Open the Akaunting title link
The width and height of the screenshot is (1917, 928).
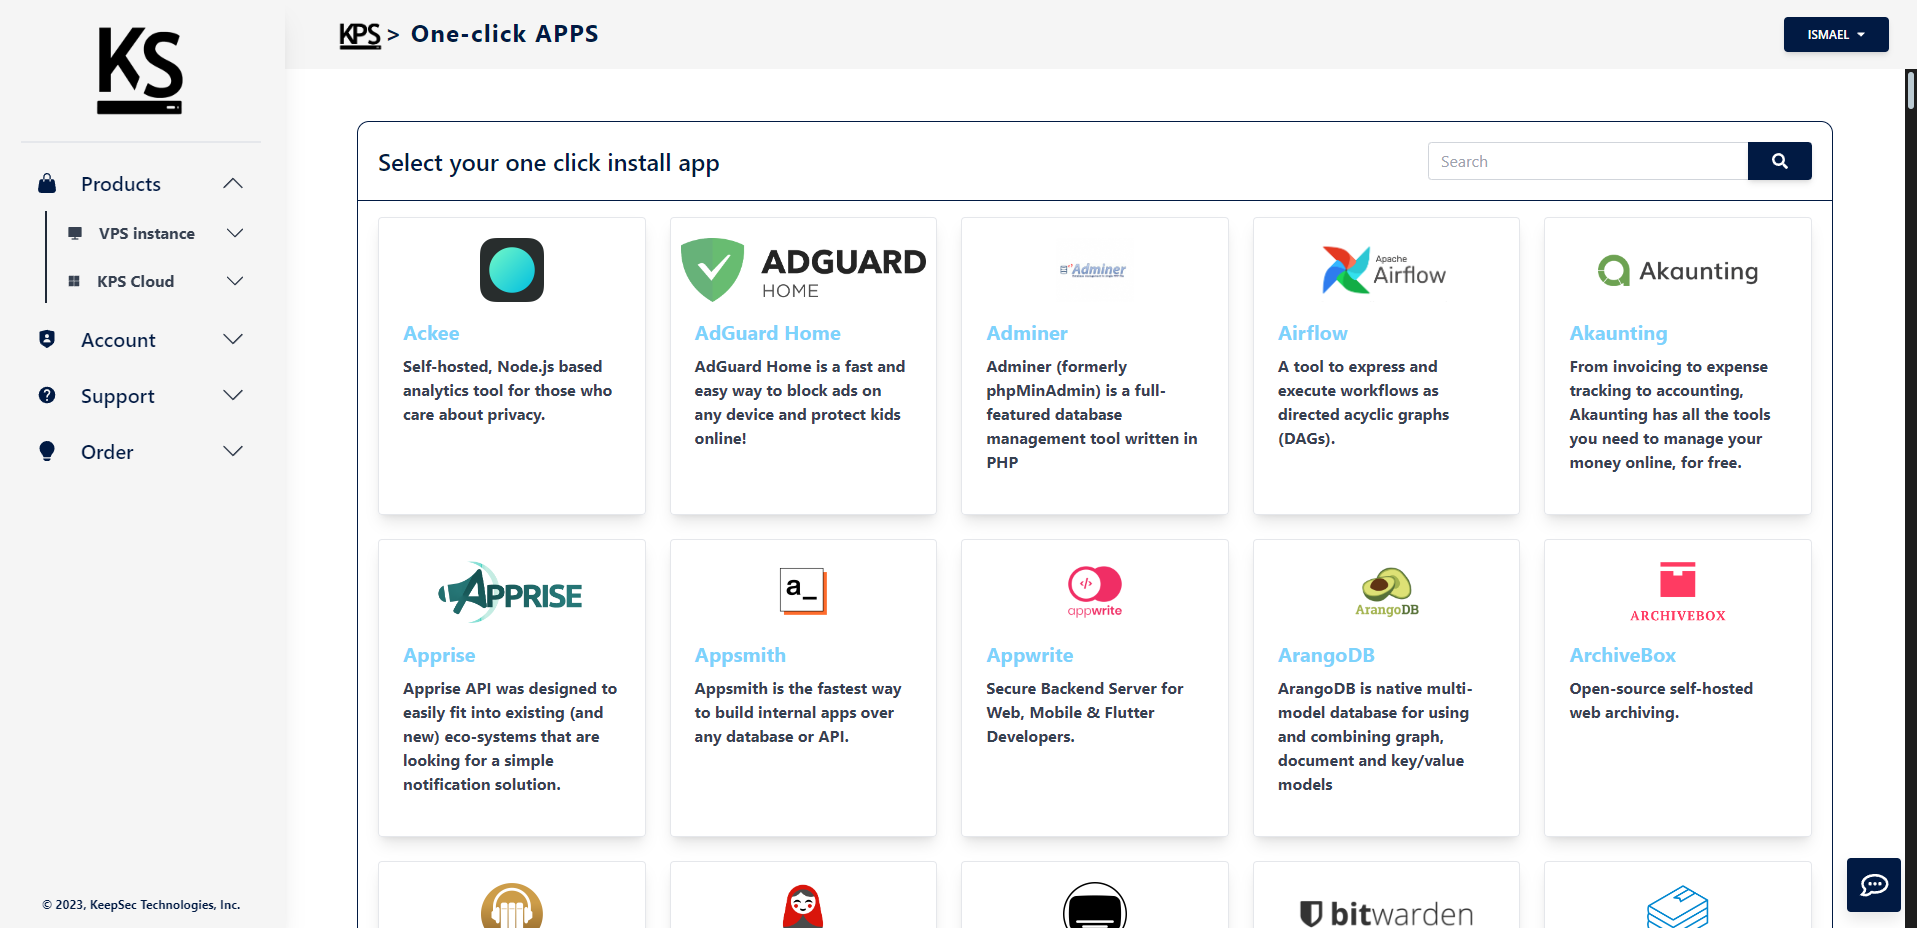1619,333
